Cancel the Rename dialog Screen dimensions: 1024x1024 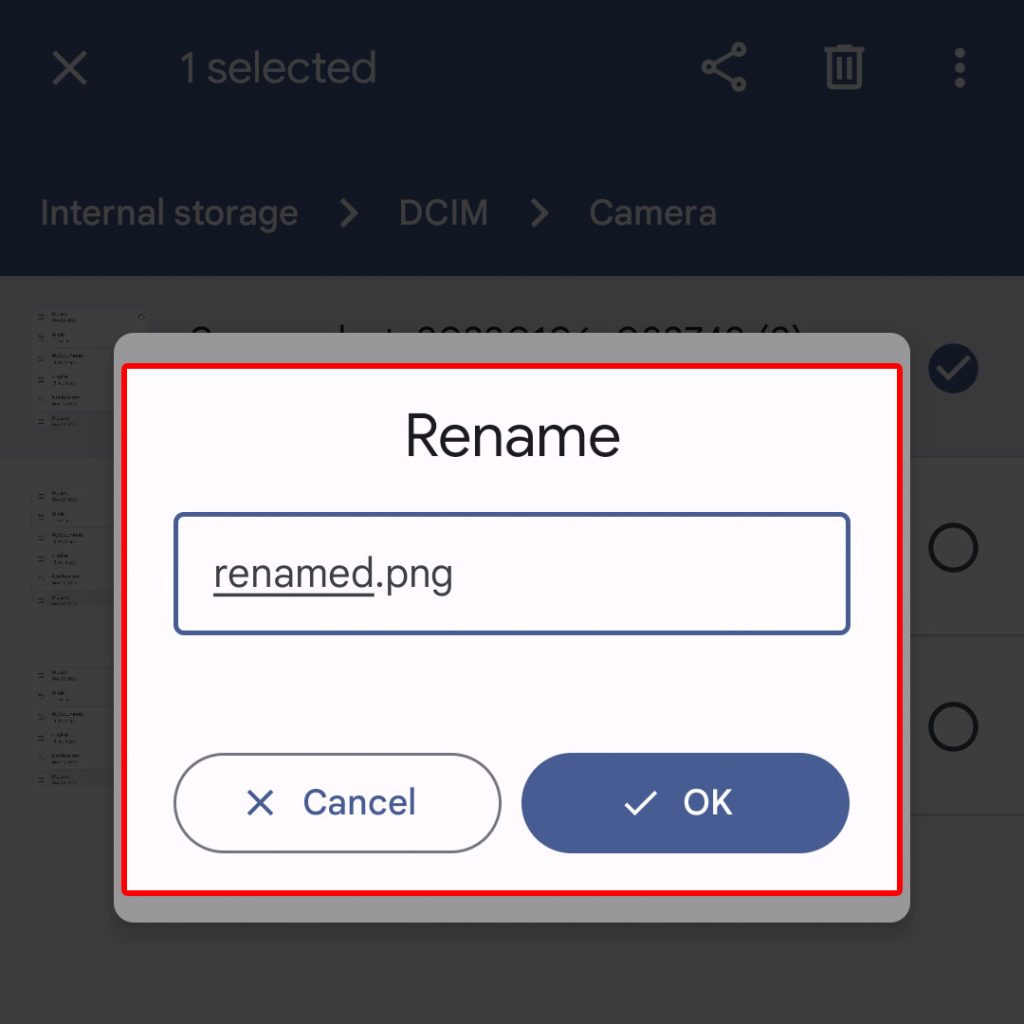click(337, 802)
